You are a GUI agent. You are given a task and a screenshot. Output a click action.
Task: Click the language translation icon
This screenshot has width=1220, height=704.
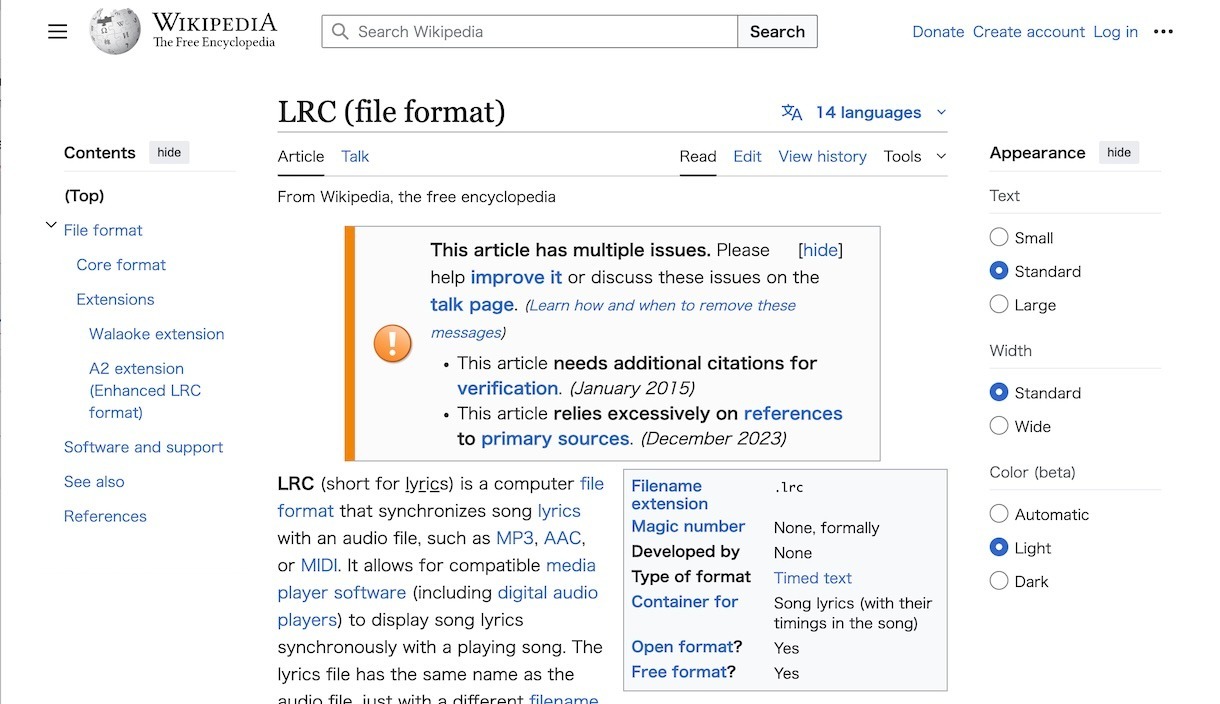pyautogui.click(x=792, y=112)
